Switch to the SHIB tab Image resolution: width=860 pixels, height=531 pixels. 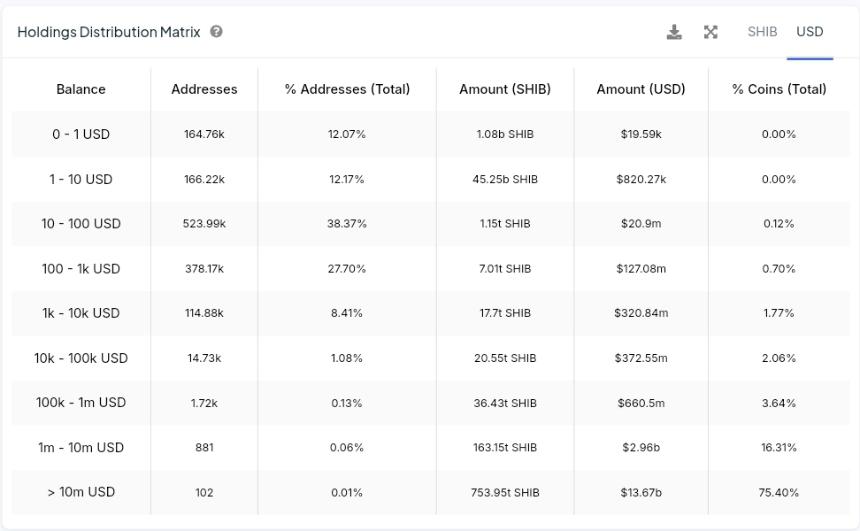click(762, 32)
